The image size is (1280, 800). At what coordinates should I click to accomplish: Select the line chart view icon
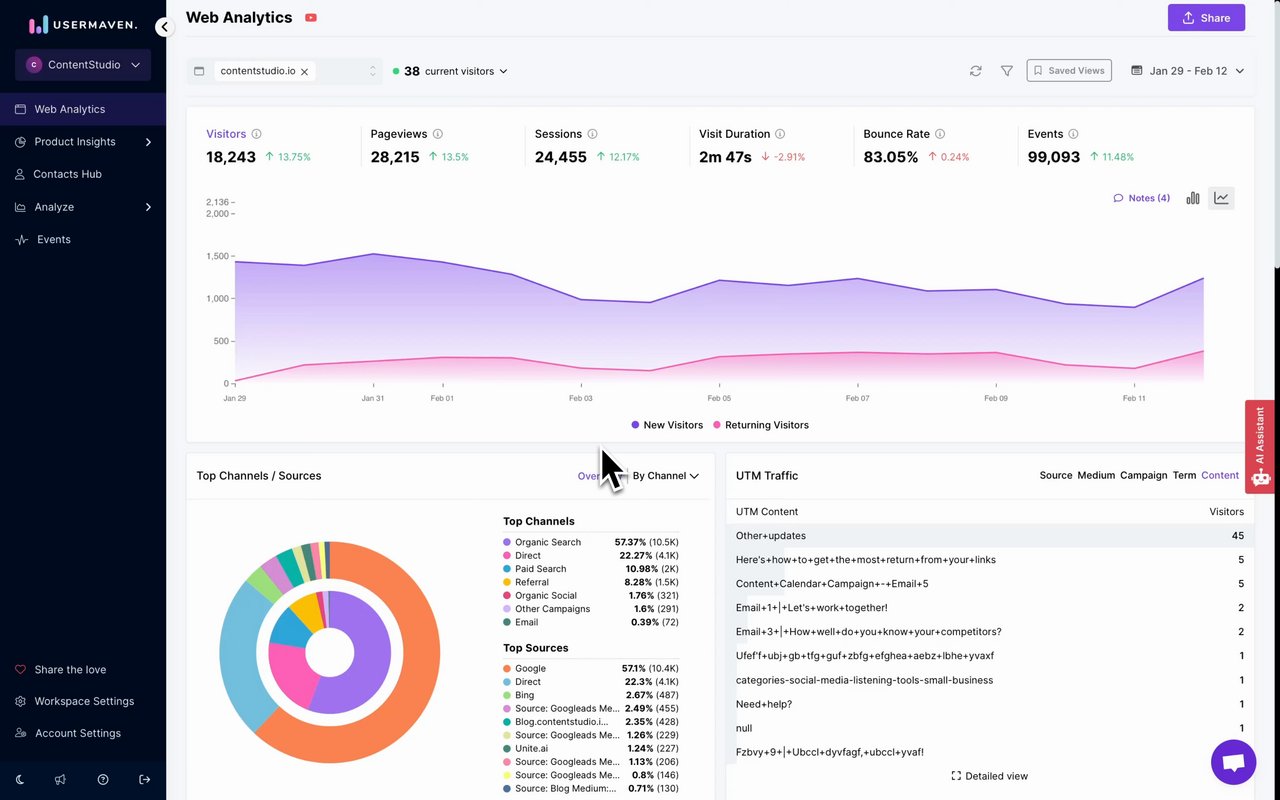[x=1221, y=198]
